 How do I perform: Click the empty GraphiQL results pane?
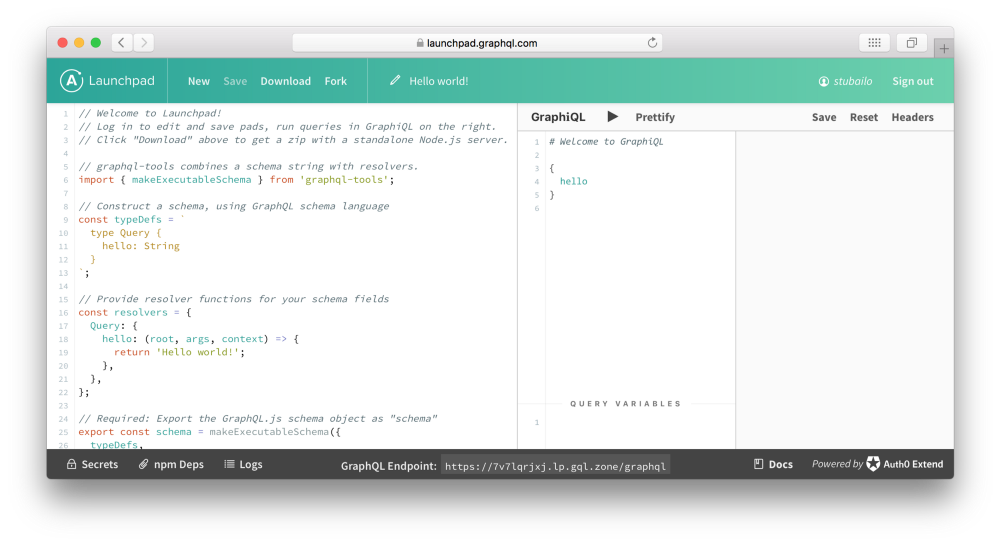(x=844, y=290)
